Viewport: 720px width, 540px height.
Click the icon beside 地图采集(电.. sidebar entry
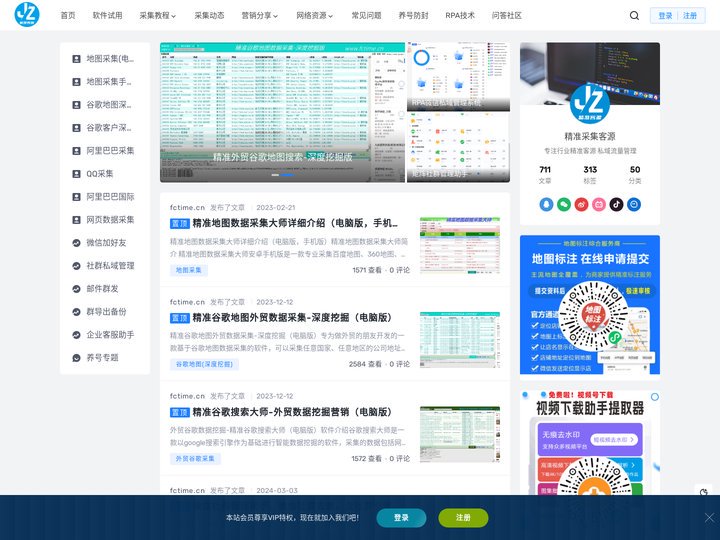pos(77,59)
